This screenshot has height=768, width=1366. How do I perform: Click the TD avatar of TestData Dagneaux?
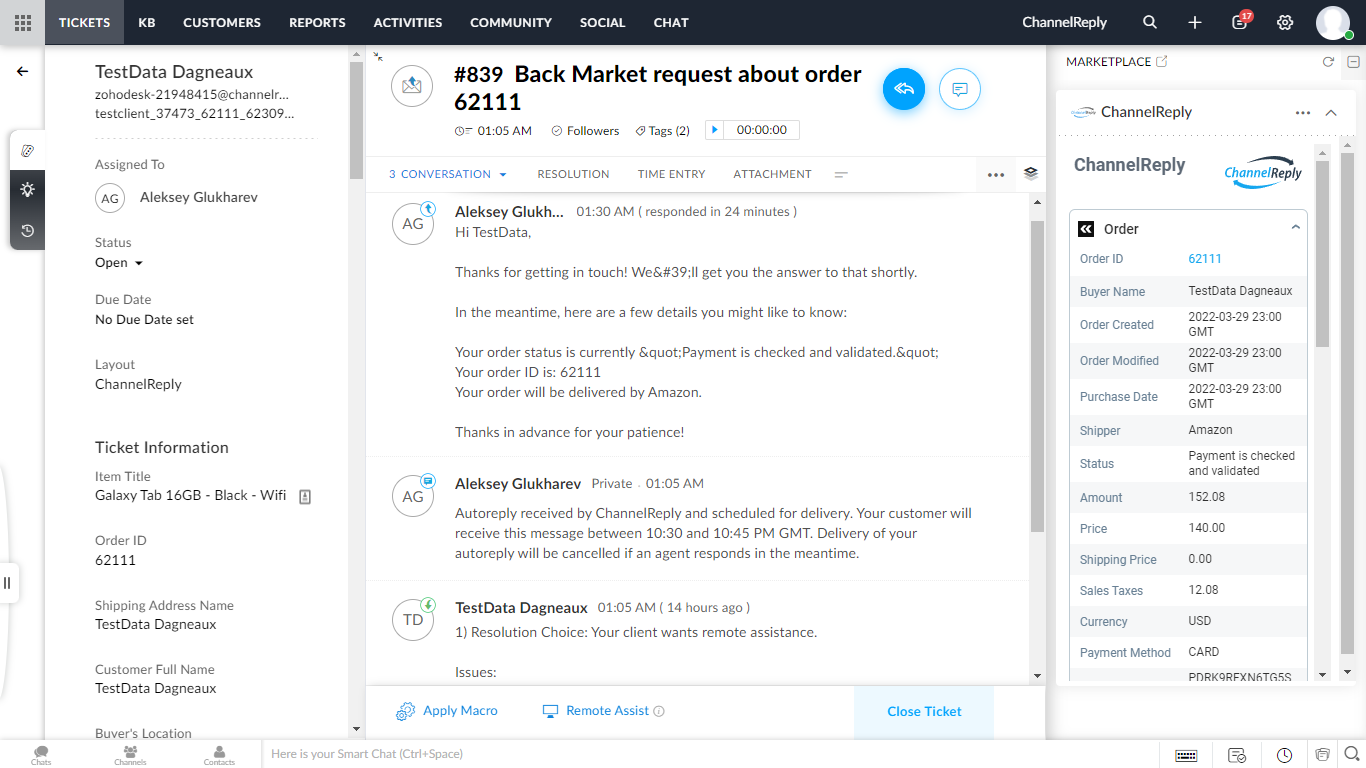pyautogui.click(x=413, y=619)
